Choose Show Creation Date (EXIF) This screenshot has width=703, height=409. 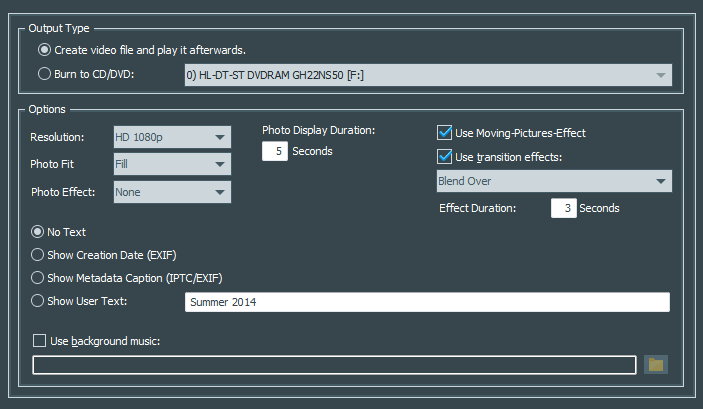[39, 255]
